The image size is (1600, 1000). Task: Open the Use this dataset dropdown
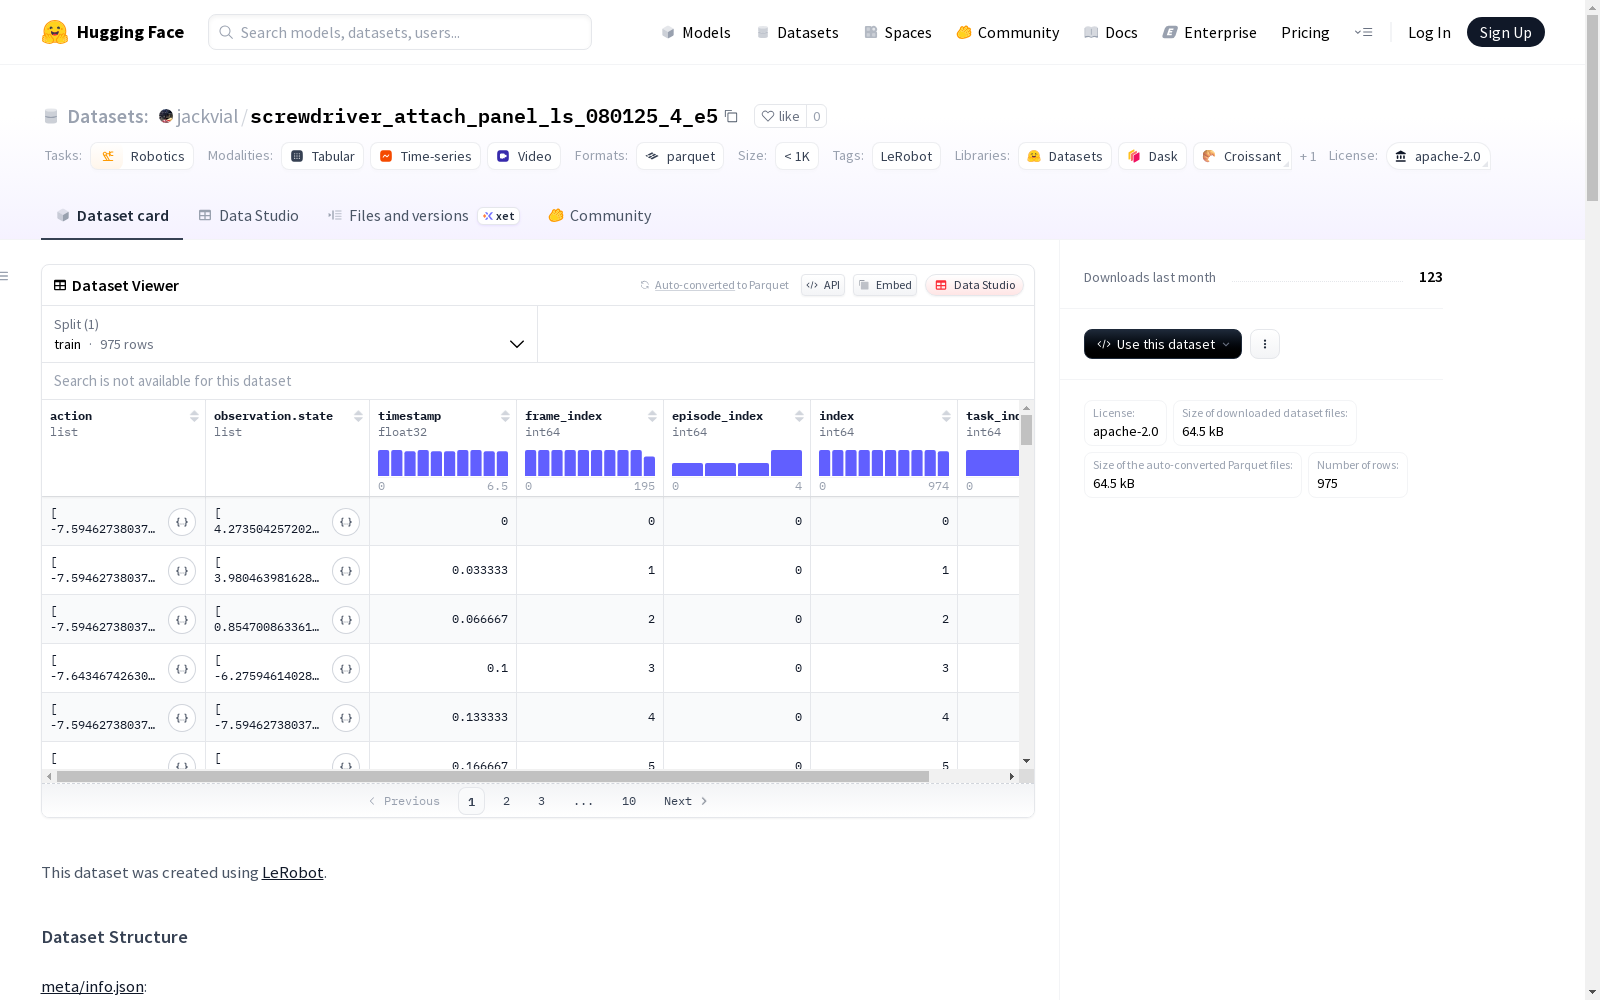point(1163,344)
